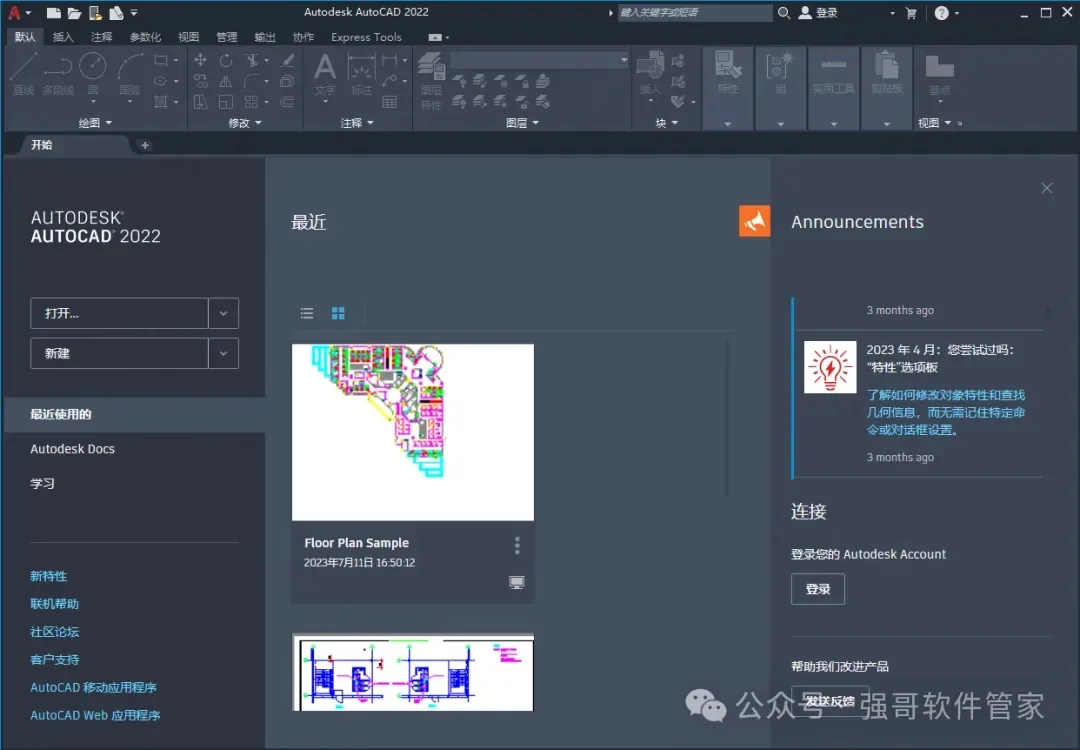Expand the quick access toolbar customize arrow
Image resolution: width=1080 pixels, height=750 pixels.
134,12
